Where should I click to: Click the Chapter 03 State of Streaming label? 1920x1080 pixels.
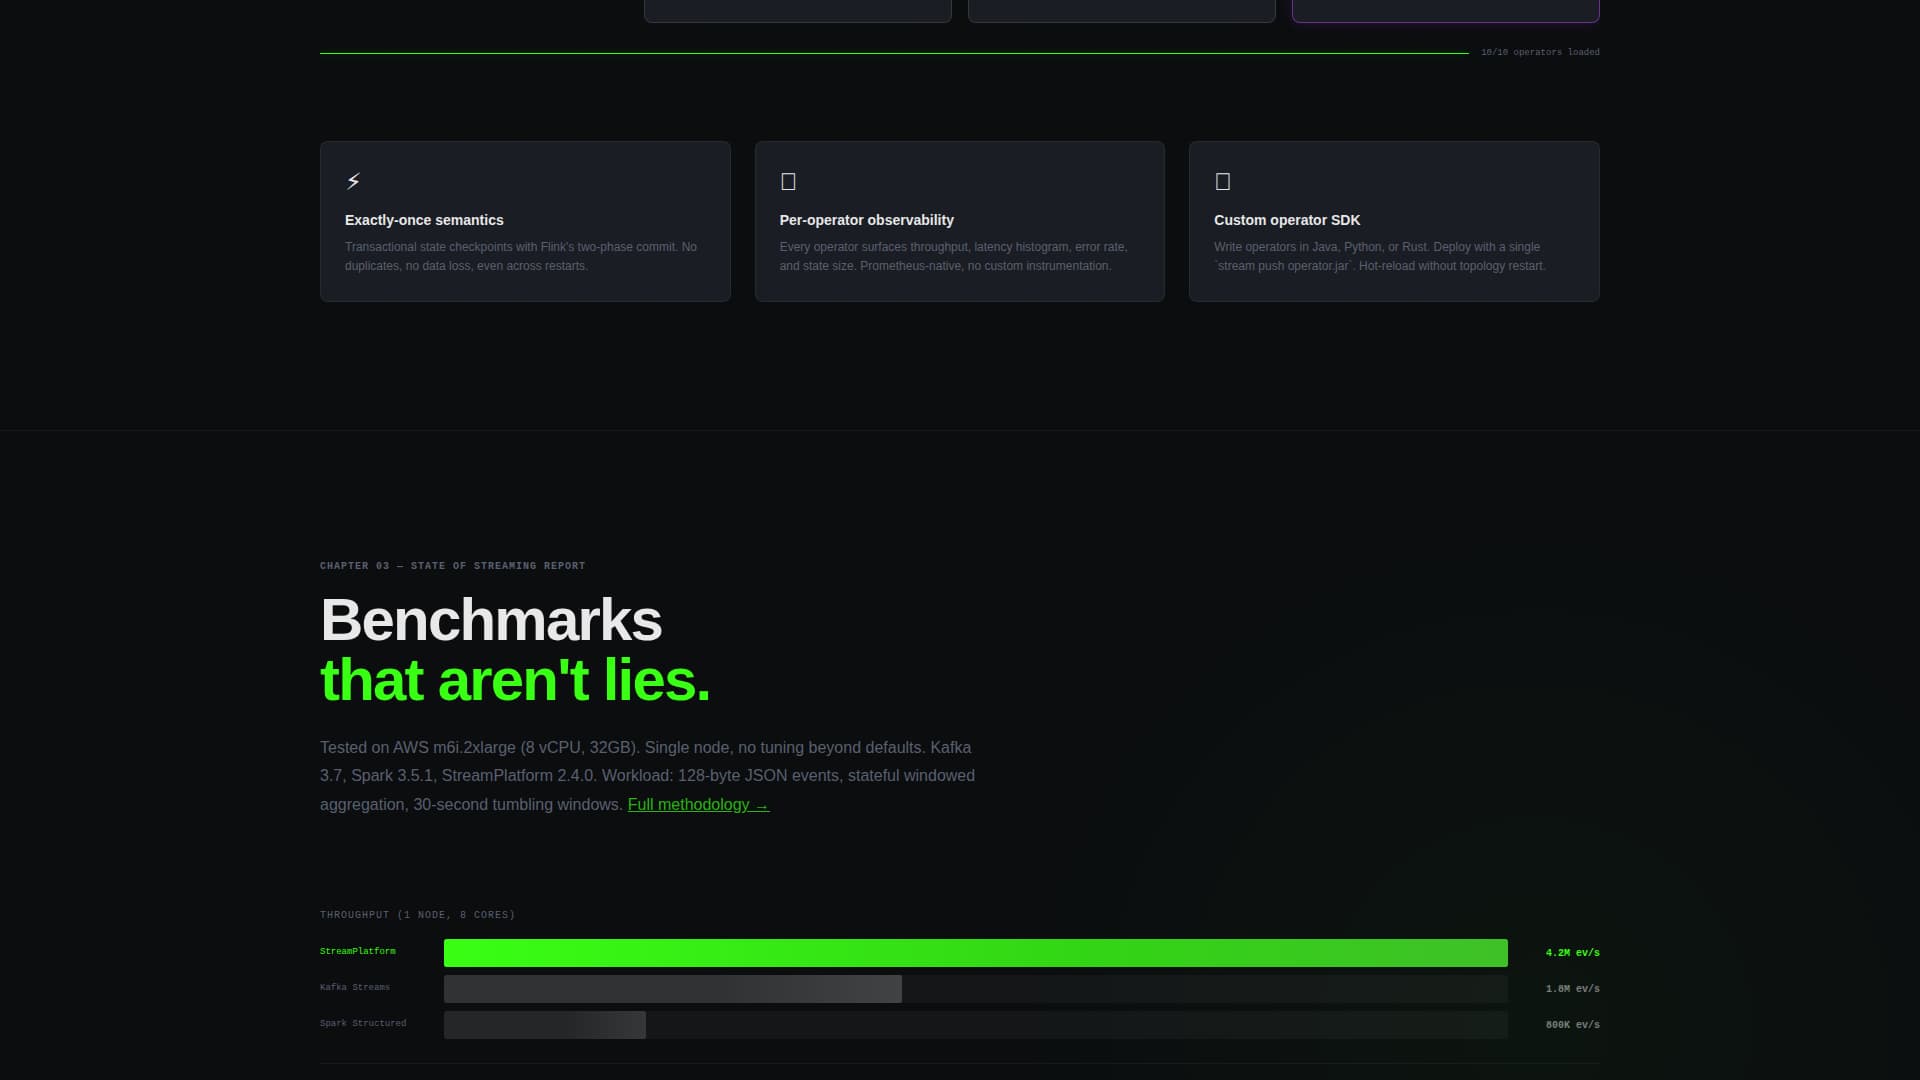point(453,566)
